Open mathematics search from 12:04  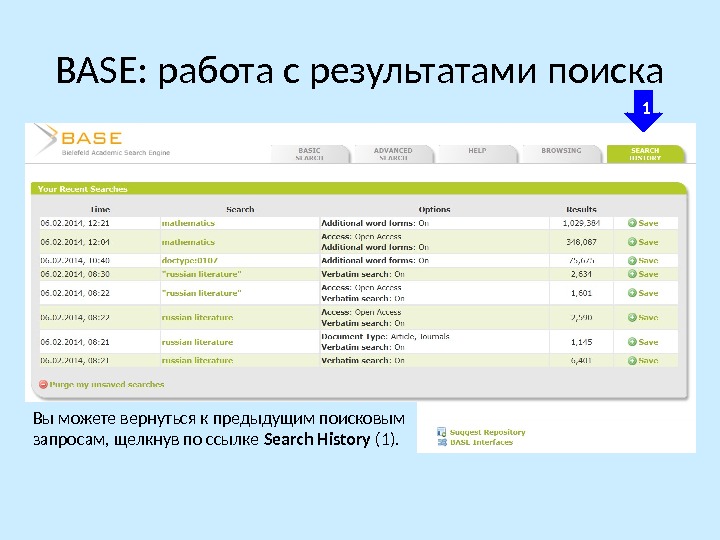188,242
